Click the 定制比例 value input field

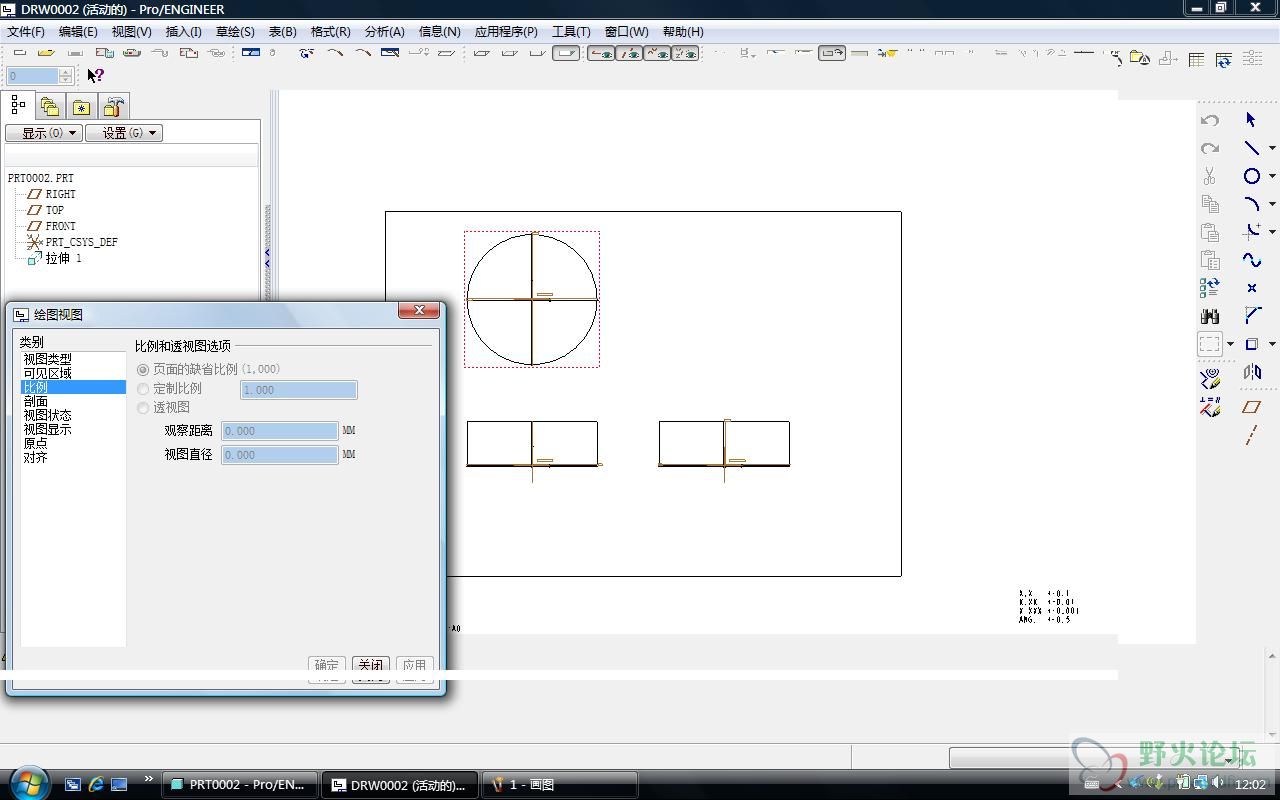(x=299, y=390)
